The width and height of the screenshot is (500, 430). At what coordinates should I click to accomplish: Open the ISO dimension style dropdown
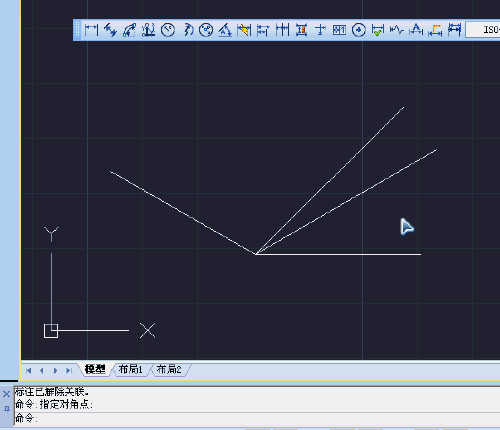coord(483,30)
